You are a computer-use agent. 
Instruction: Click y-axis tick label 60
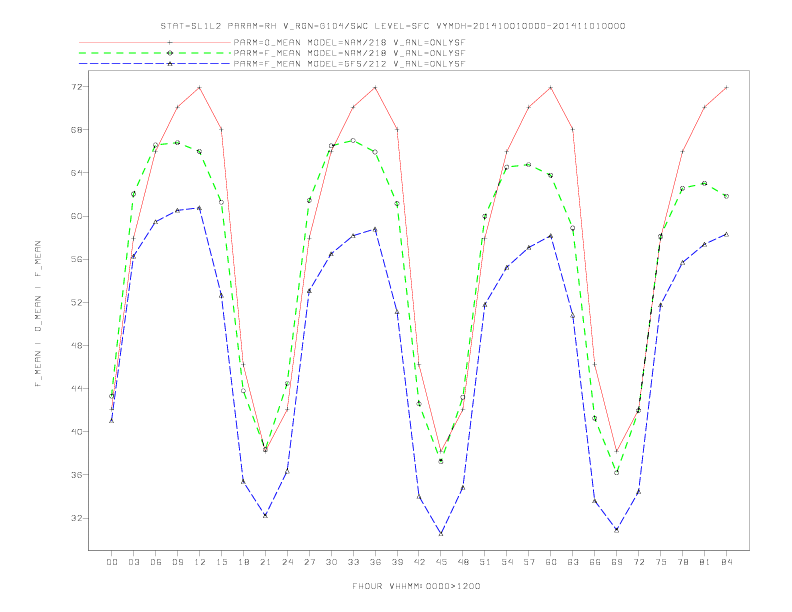76,216
